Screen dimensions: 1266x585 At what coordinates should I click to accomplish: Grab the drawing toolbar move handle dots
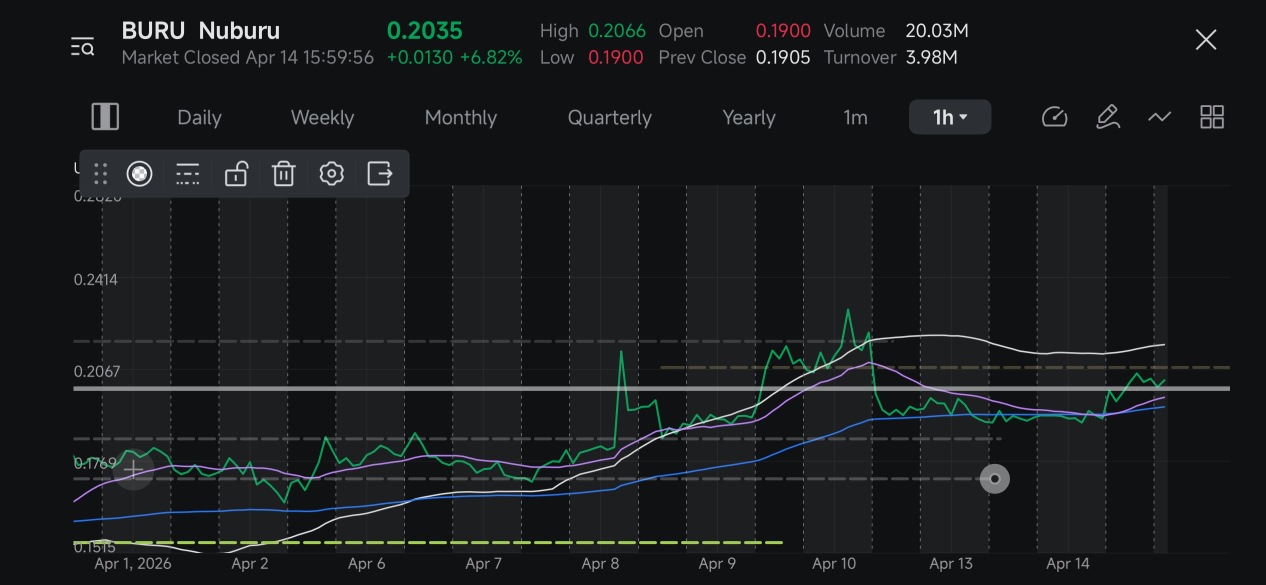100,174
